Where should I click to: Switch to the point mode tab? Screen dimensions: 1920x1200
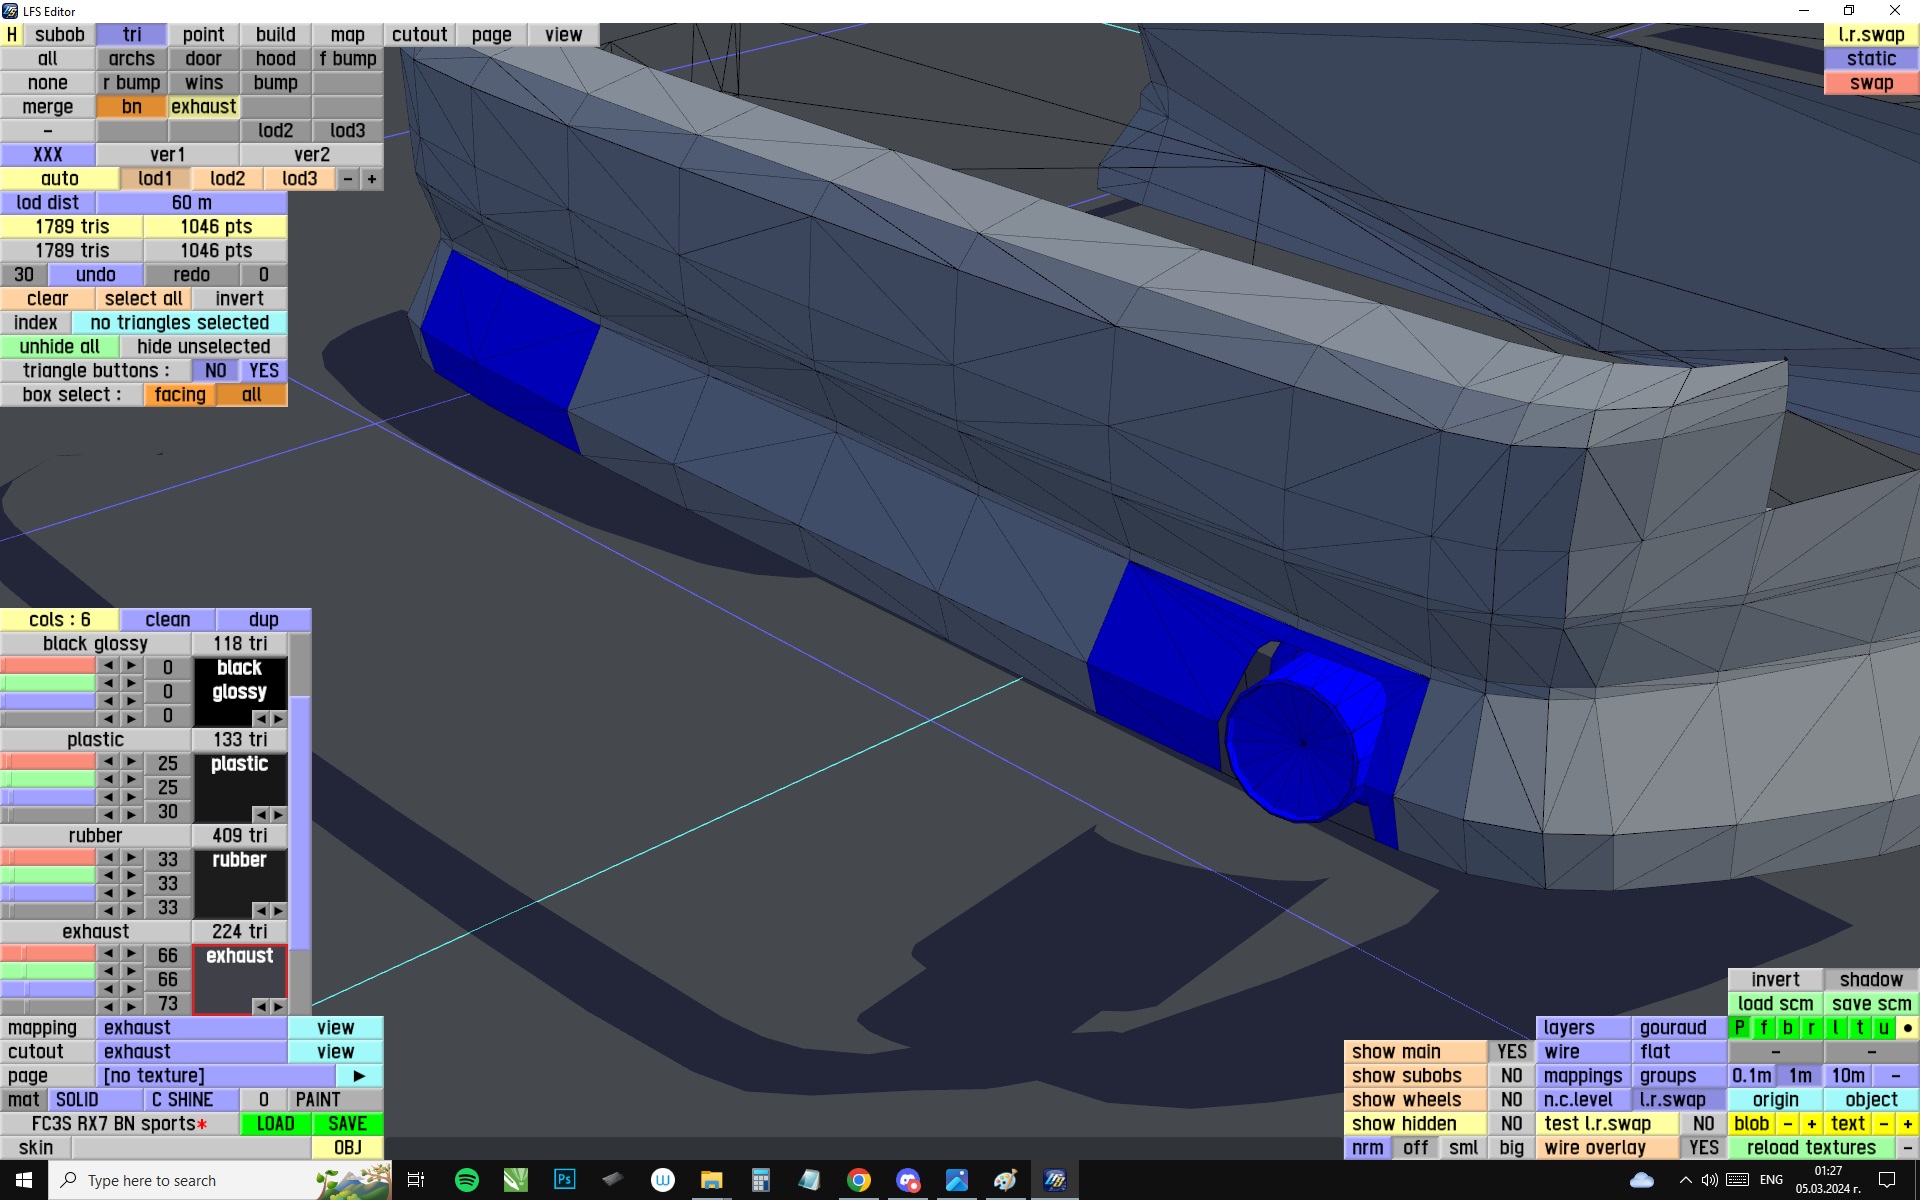tap(203, 35)
